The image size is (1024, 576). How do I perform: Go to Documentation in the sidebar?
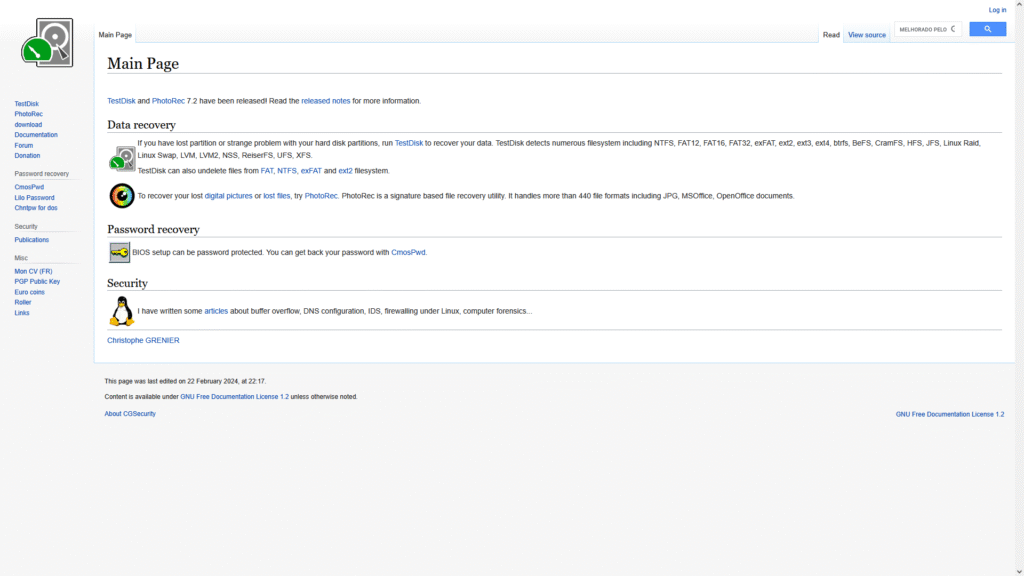pos(36,135)
